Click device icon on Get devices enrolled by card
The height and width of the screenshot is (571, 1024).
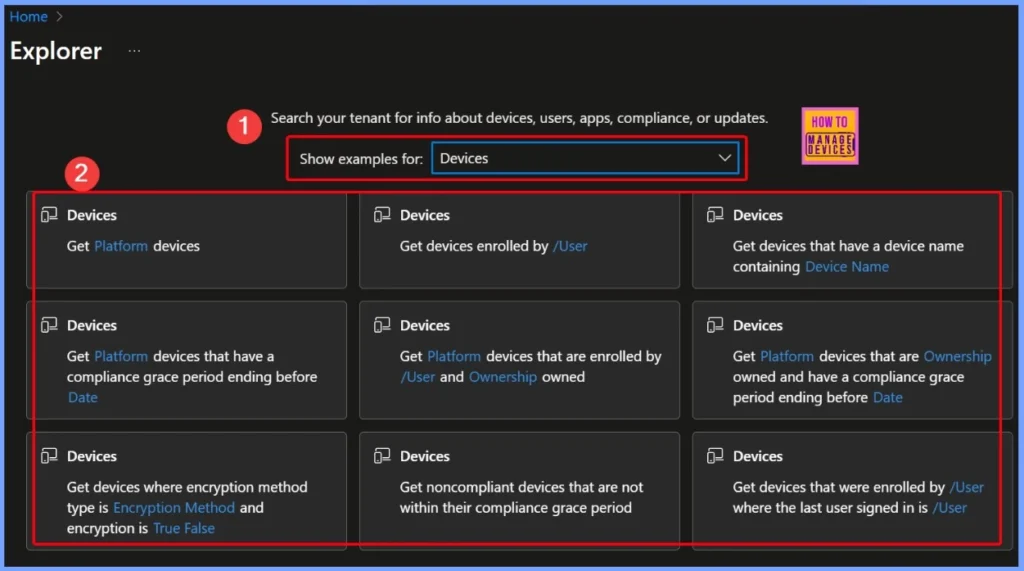click(x=382, y=214)
